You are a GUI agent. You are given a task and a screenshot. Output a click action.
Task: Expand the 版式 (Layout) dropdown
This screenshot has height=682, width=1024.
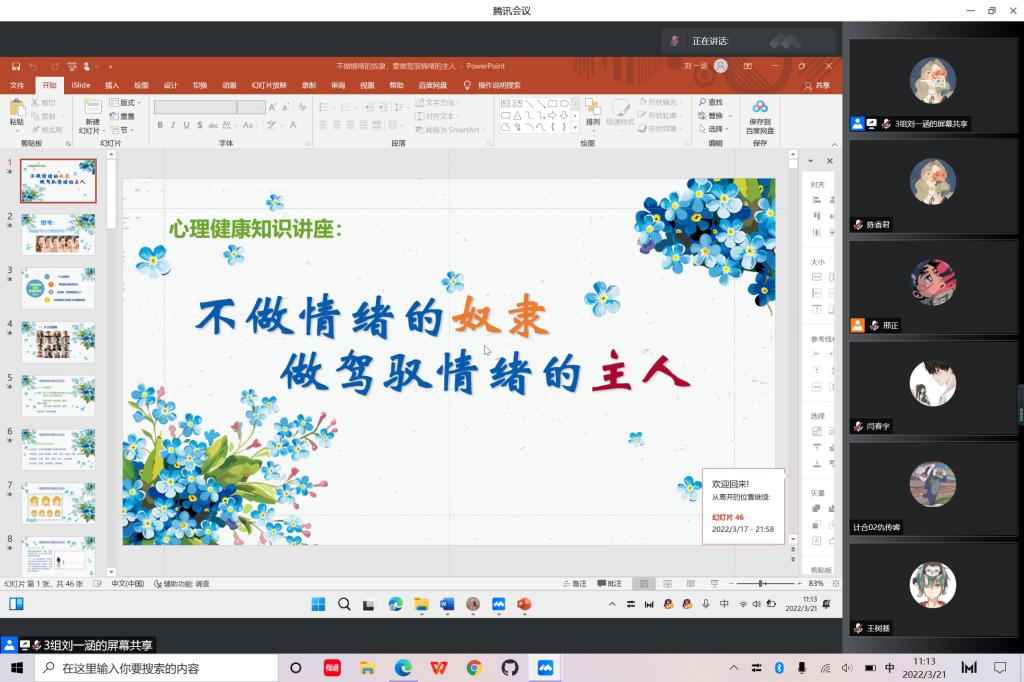pyautogui.click(x=125, y=103)
